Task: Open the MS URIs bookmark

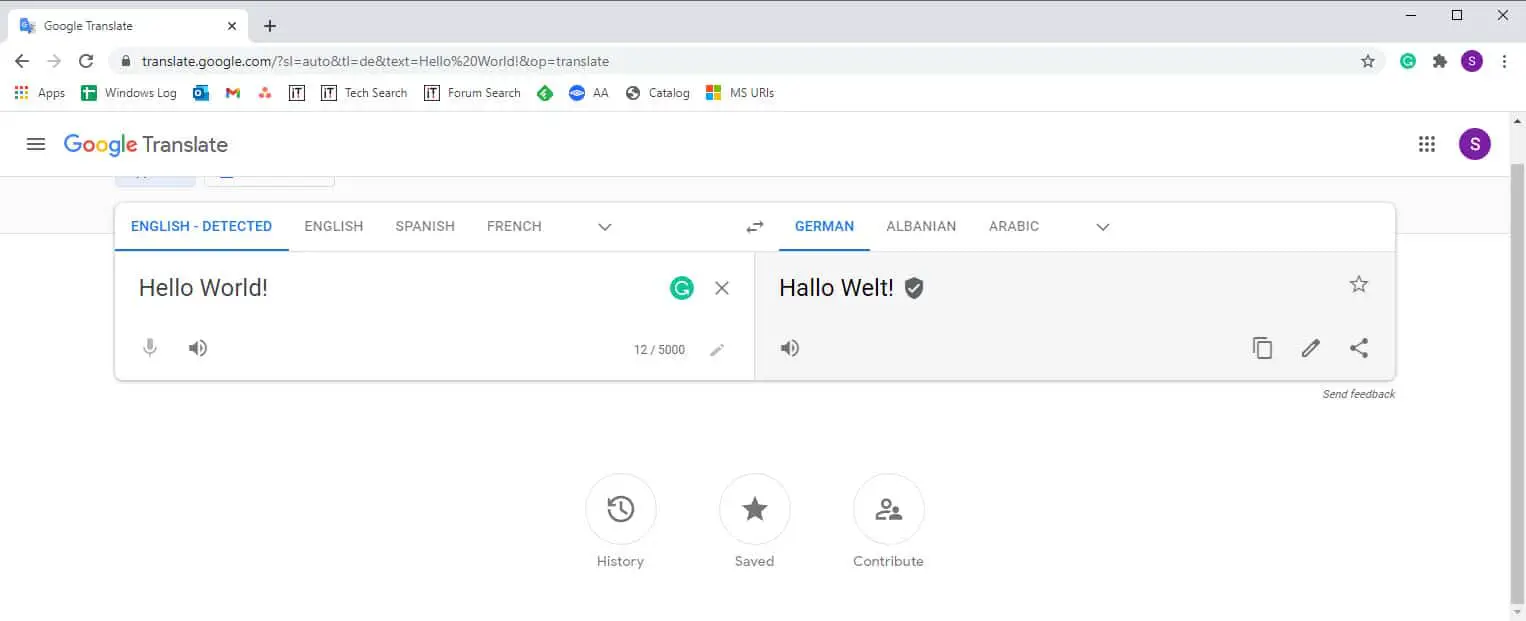Action: (x=740, y=93)
